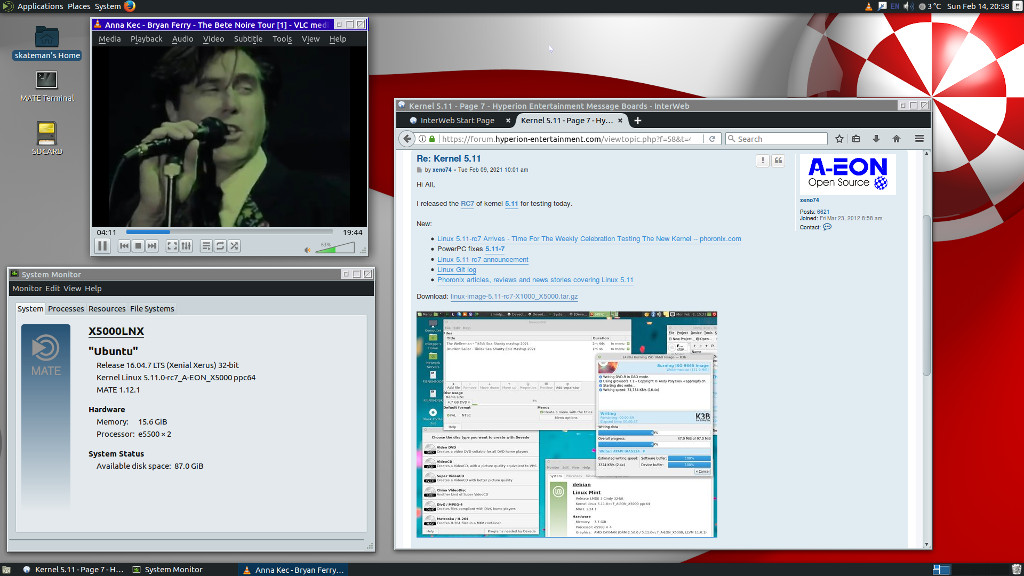Reload the current browser page
The height and width of the screenshot is (576, 1024).
(x=712, y=139)
